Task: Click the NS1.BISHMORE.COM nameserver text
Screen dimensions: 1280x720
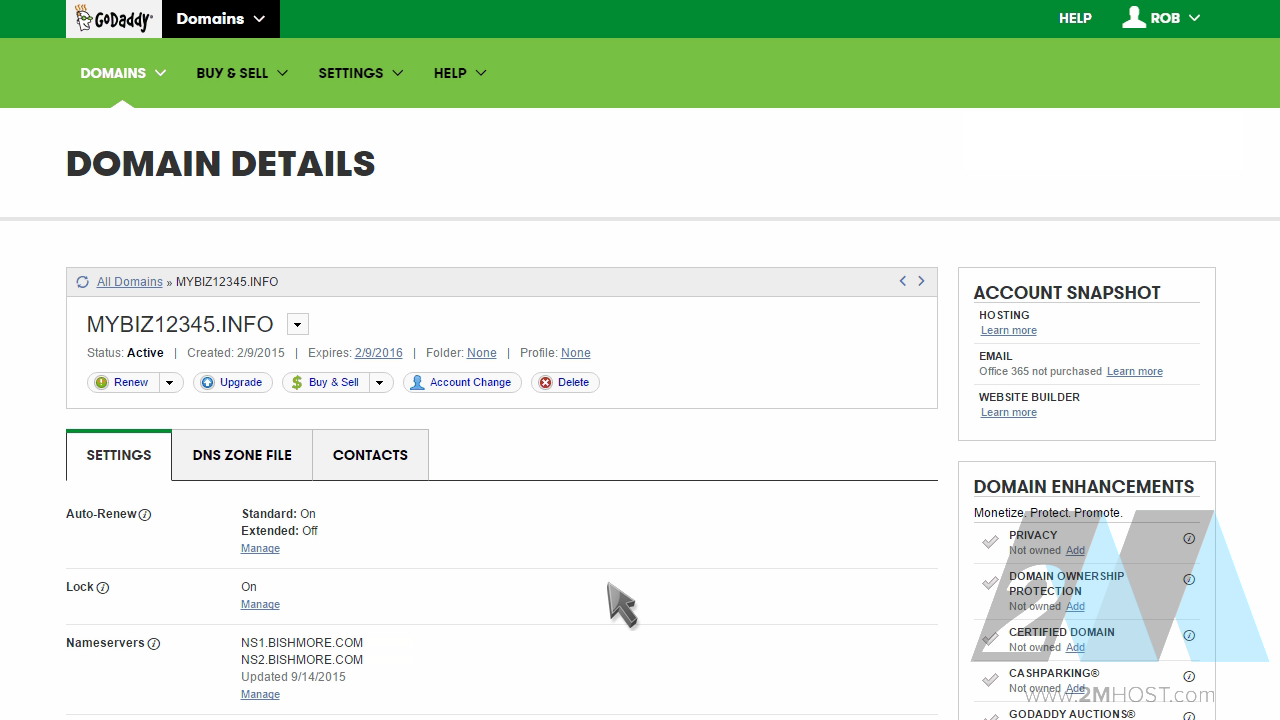Action: coord(302,643)
